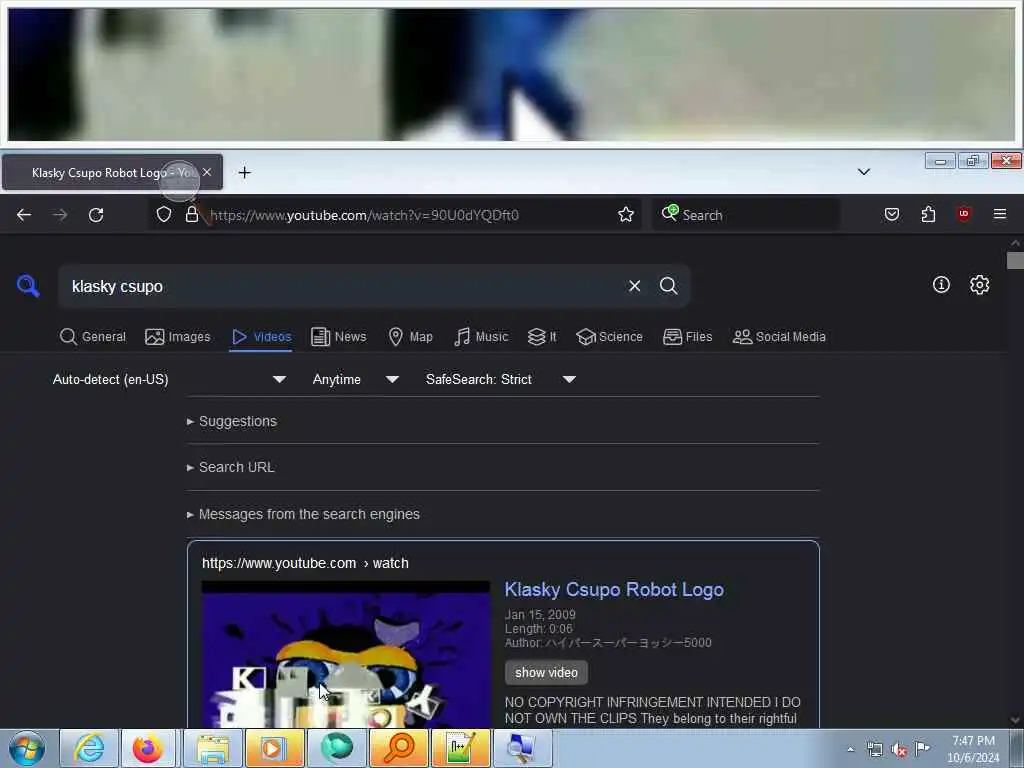Open search preferences gear
The height and width of the screenshot is (768, 1024).
(979, 285)
